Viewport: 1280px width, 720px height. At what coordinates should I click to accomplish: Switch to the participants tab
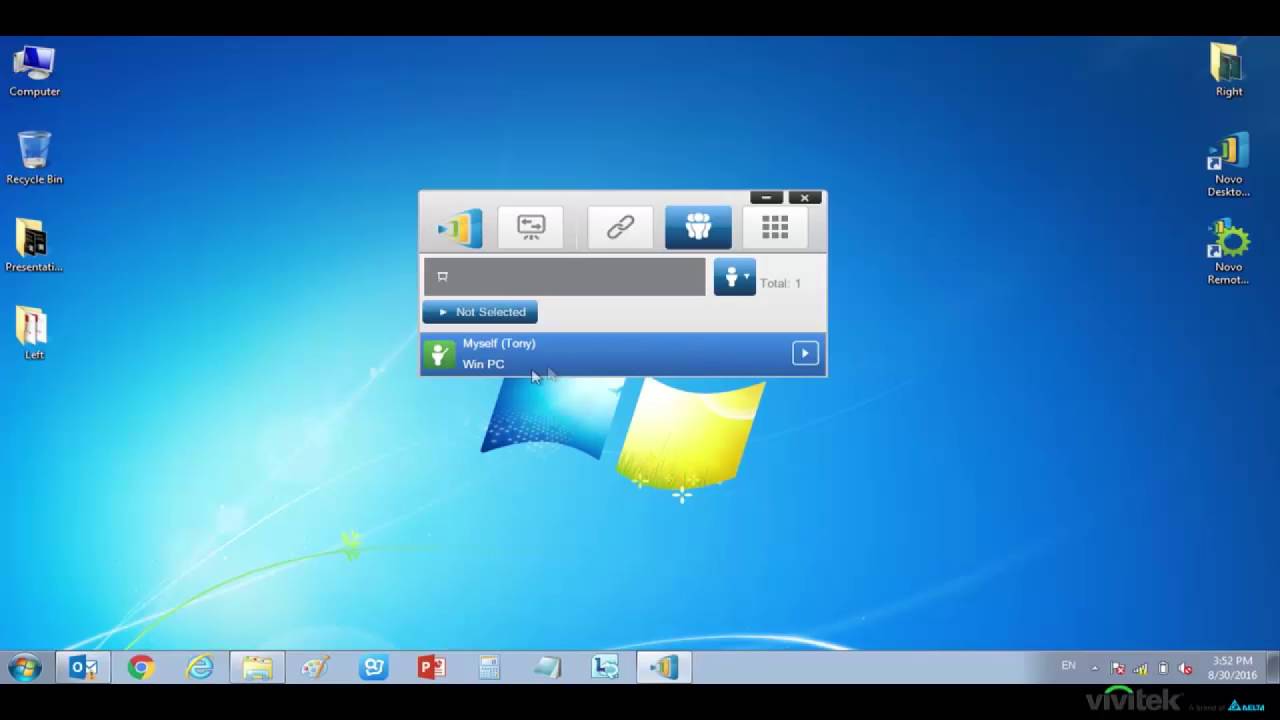coord(698,227)
